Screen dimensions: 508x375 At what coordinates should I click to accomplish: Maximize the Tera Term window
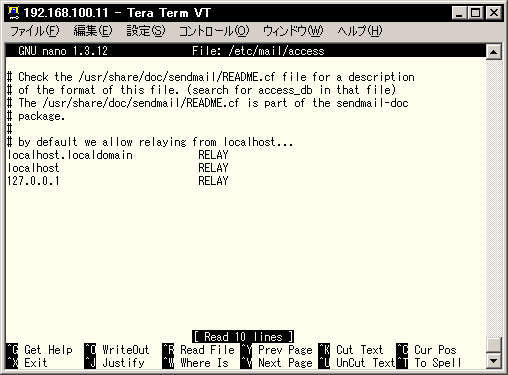click(475, 13)
